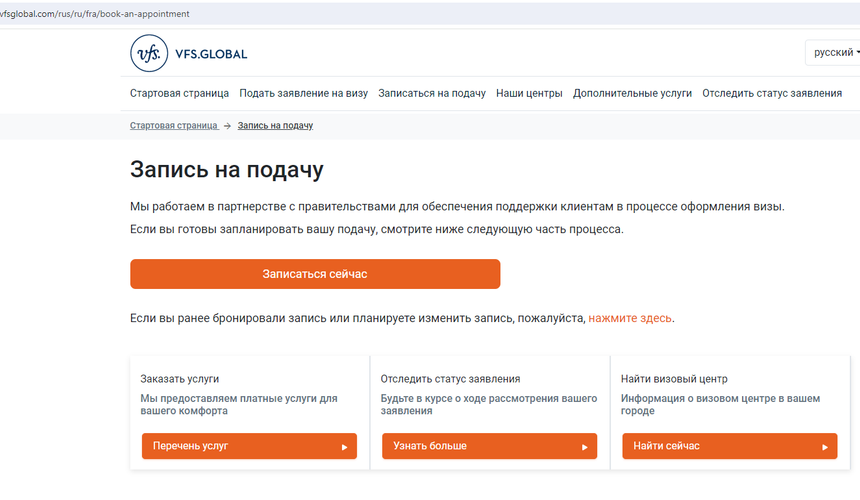The image size is (860, 500).
Task: Click the Перечень услуг button
Action: (249, 446)
